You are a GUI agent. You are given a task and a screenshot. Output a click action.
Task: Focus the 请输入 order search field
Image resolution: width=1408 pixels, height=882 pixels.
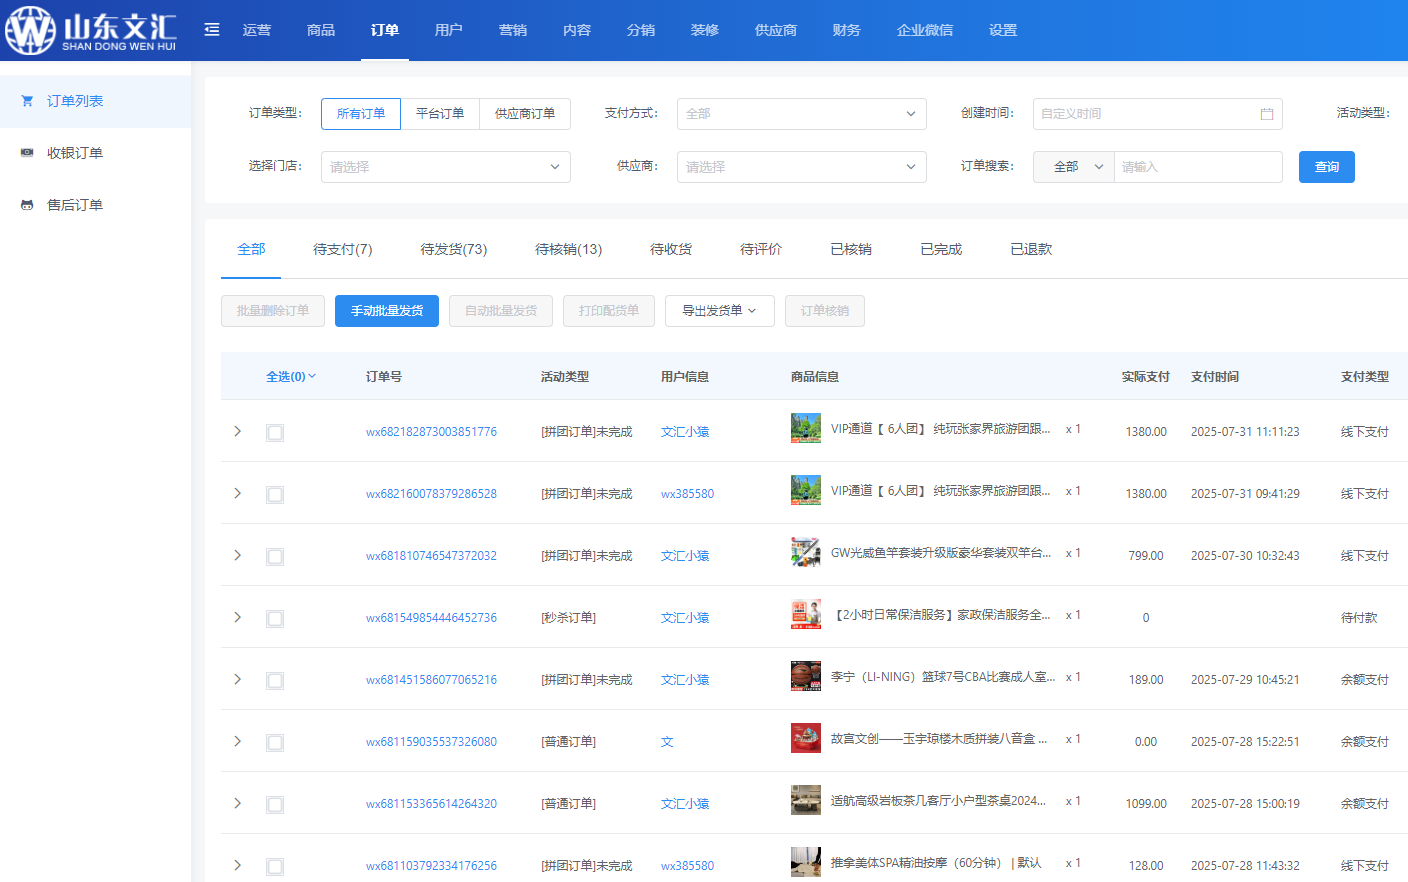[1199, 167]
